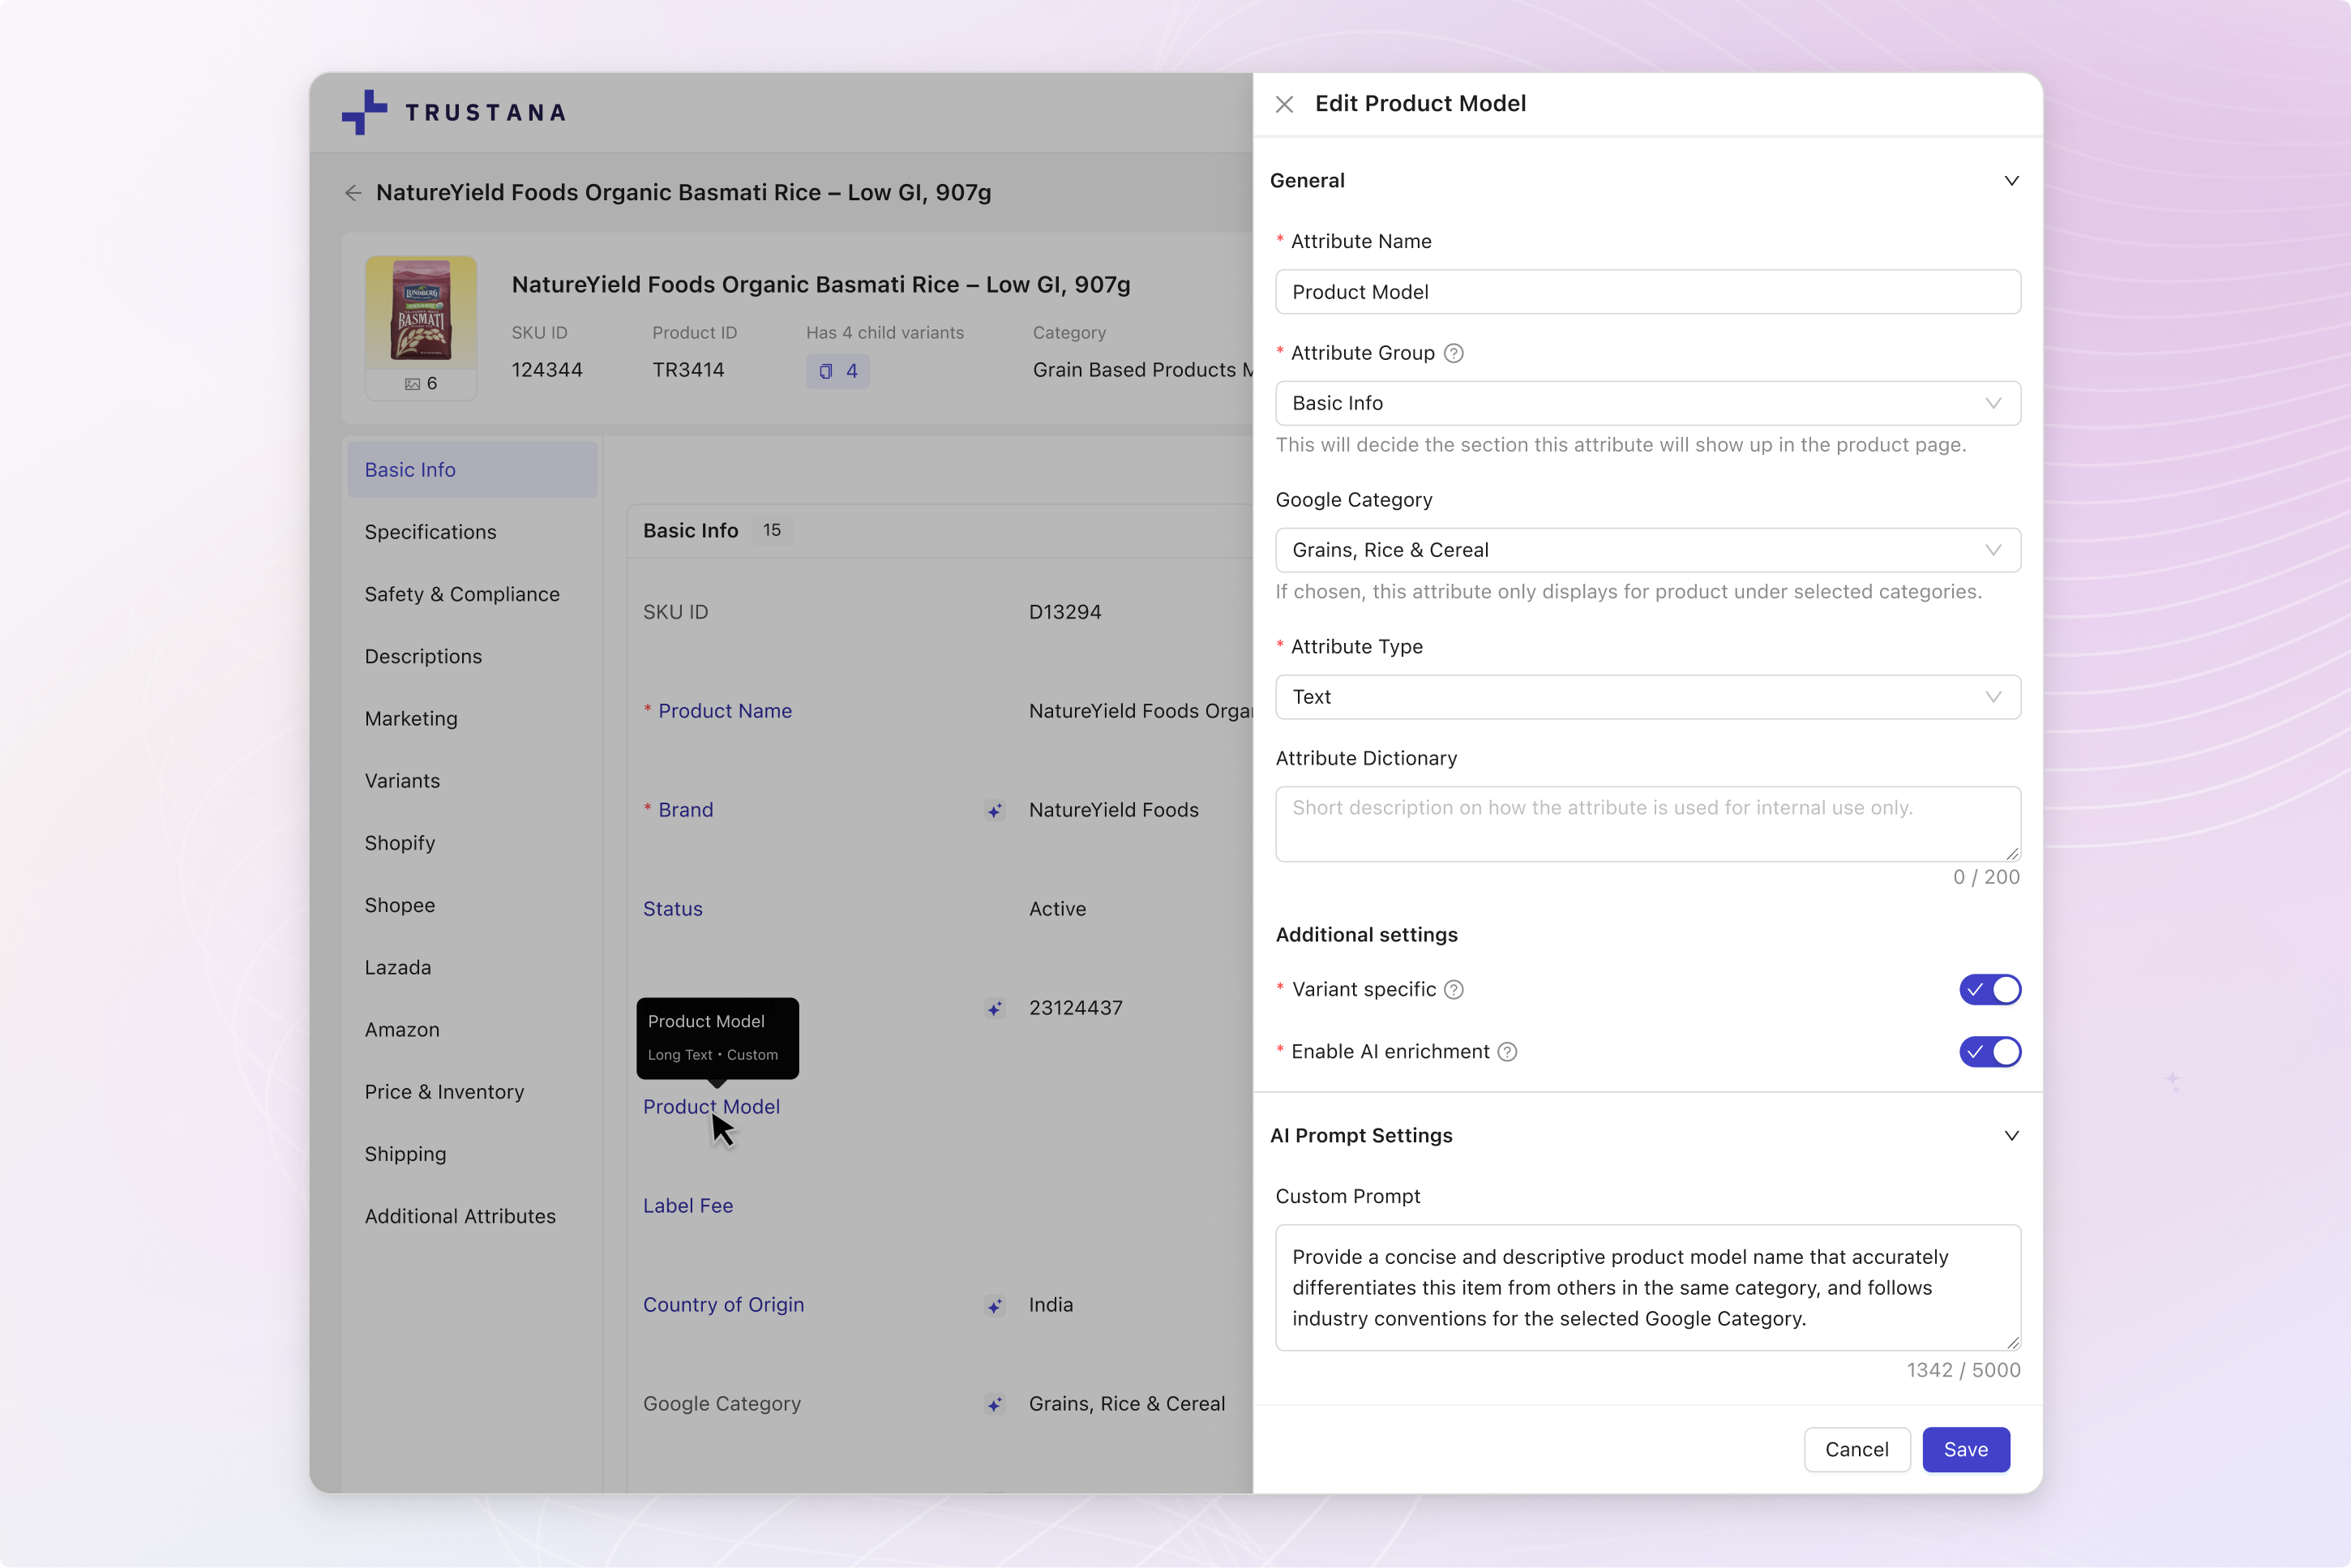Open the Shopee section
2351x1568 pixels.
point(400,905)
